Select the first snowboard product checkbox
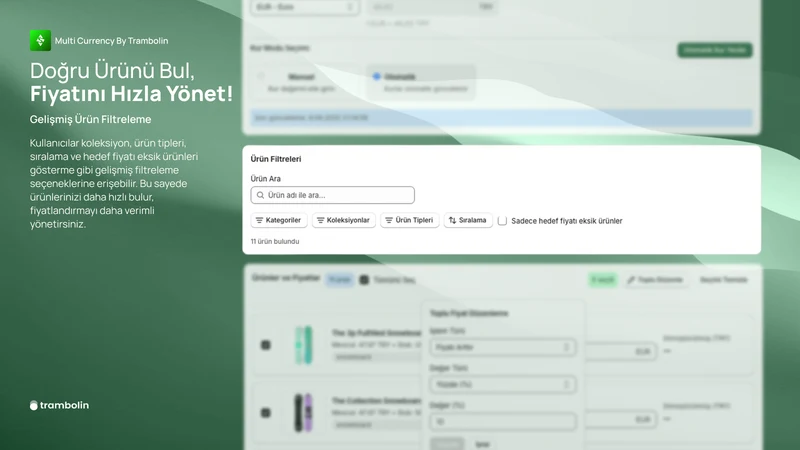Viewport: 800px width, 450px height. (x=266, y=345)
